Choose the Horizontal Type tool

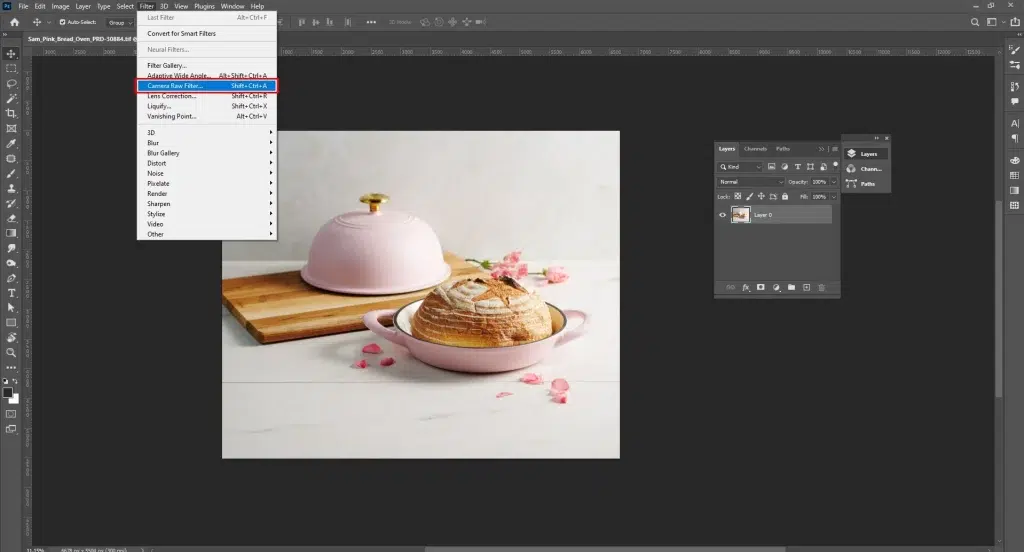click(11, 293)
